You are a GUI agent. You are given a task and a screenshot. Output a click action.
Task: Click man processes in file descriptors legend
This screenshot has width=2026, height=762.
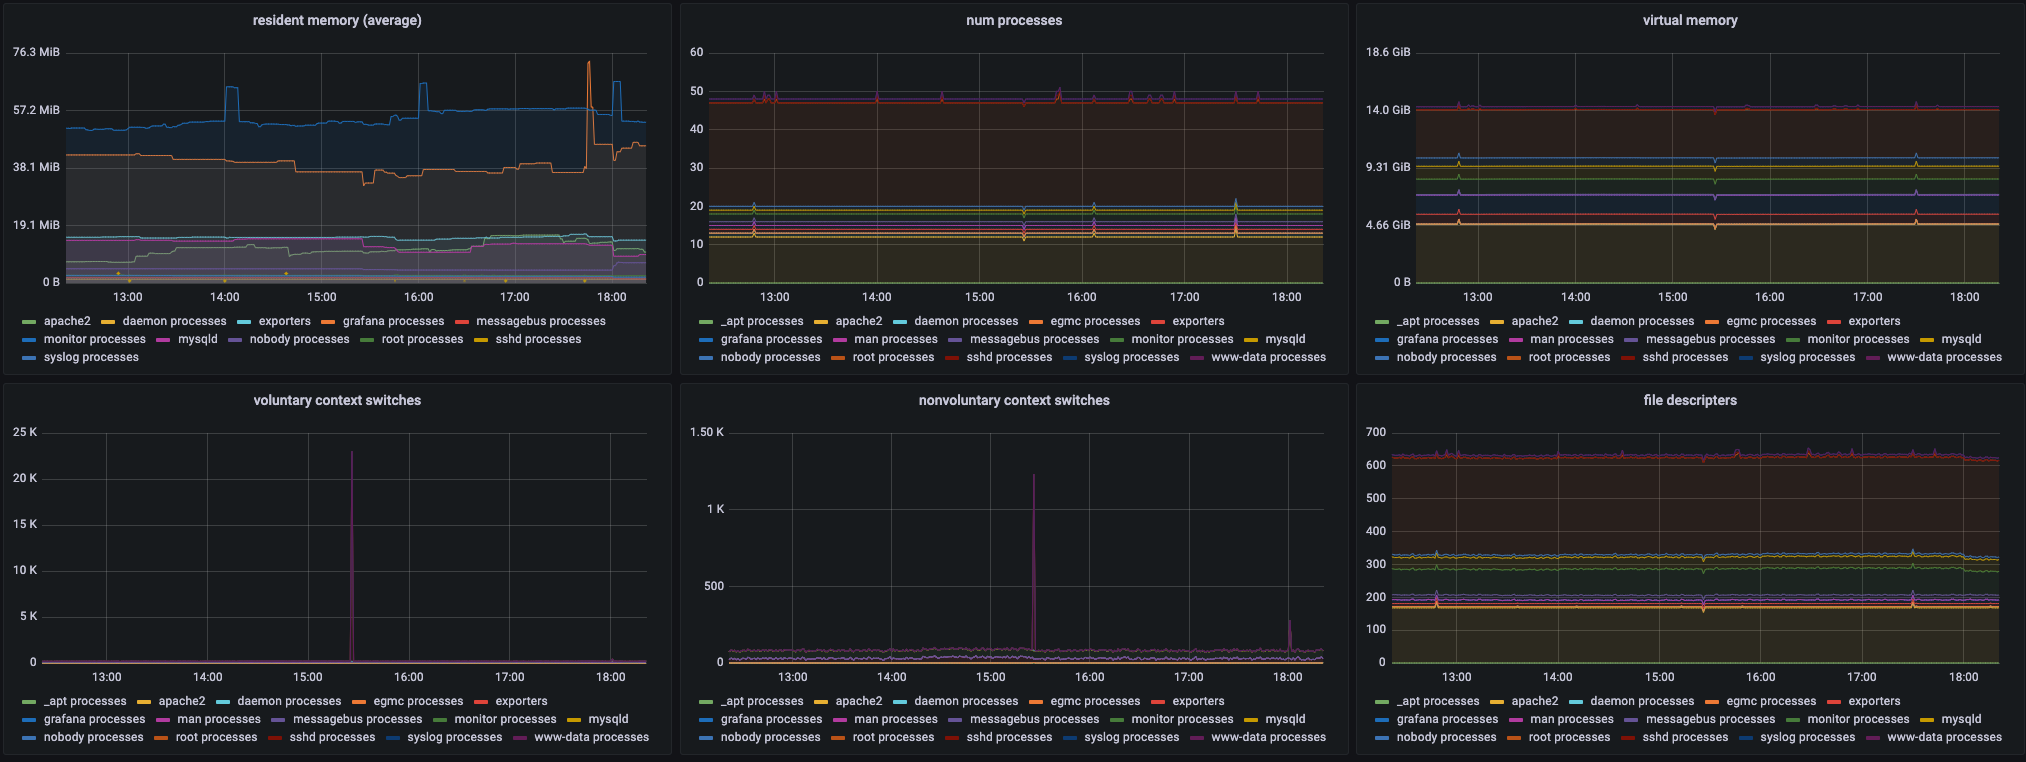pos(1572,719)
